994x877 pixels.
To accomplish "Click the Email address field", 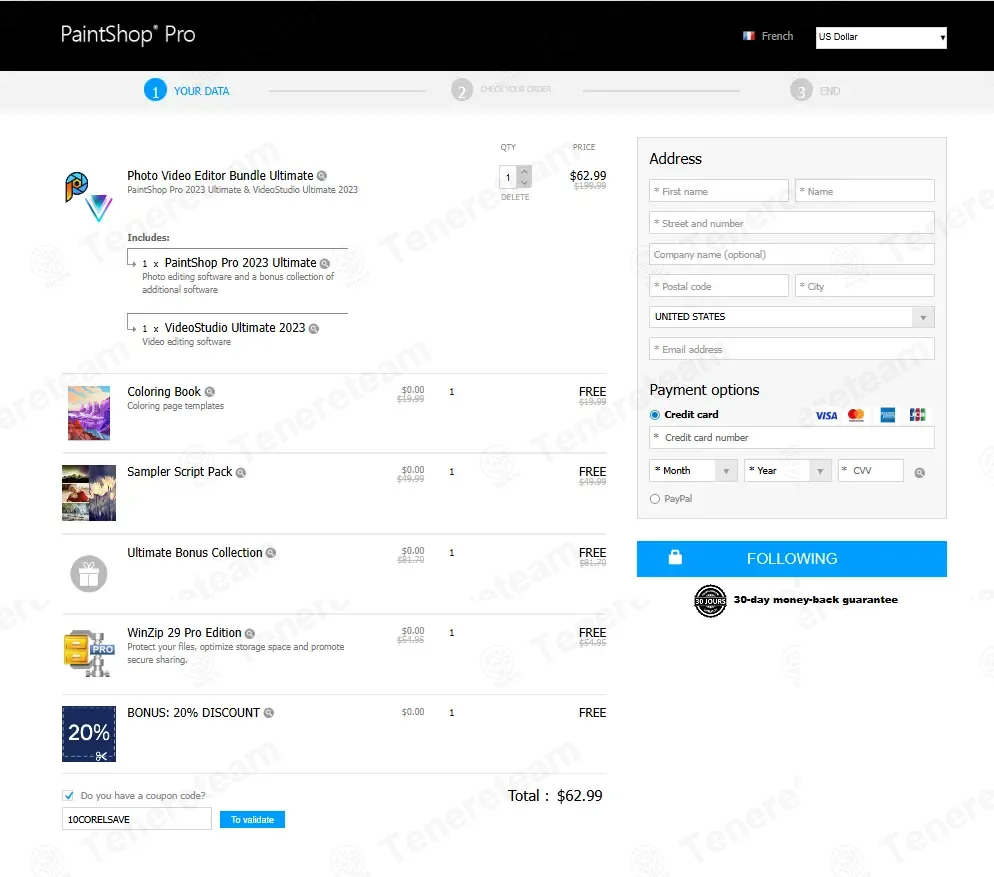I will tap(791, 349).
